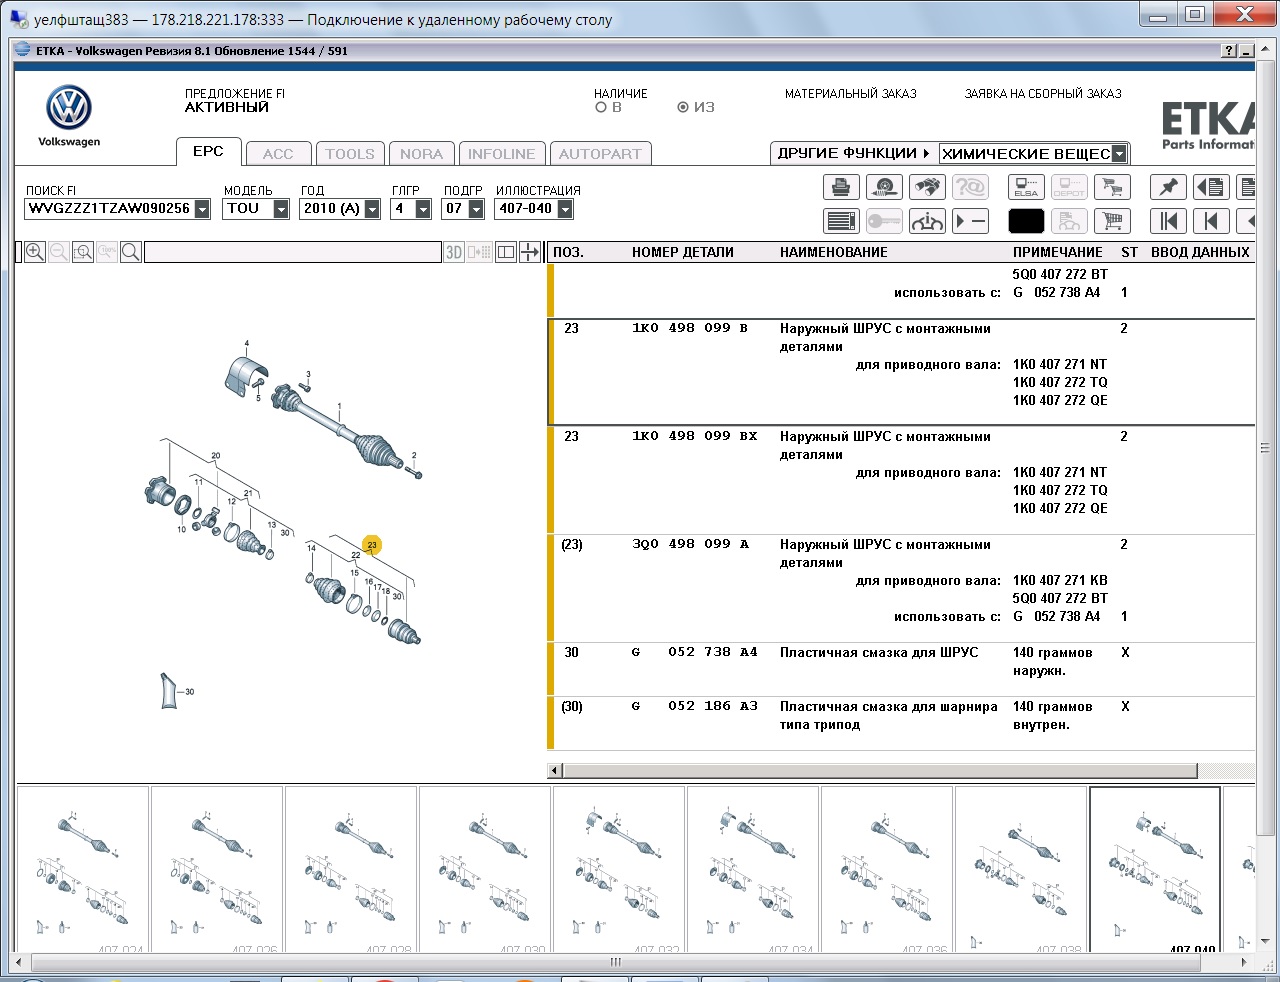The width and height of the screenshot is (1280, 982).
Task: Open the AUTOPART tab
Action: click(x=600, y=154)
